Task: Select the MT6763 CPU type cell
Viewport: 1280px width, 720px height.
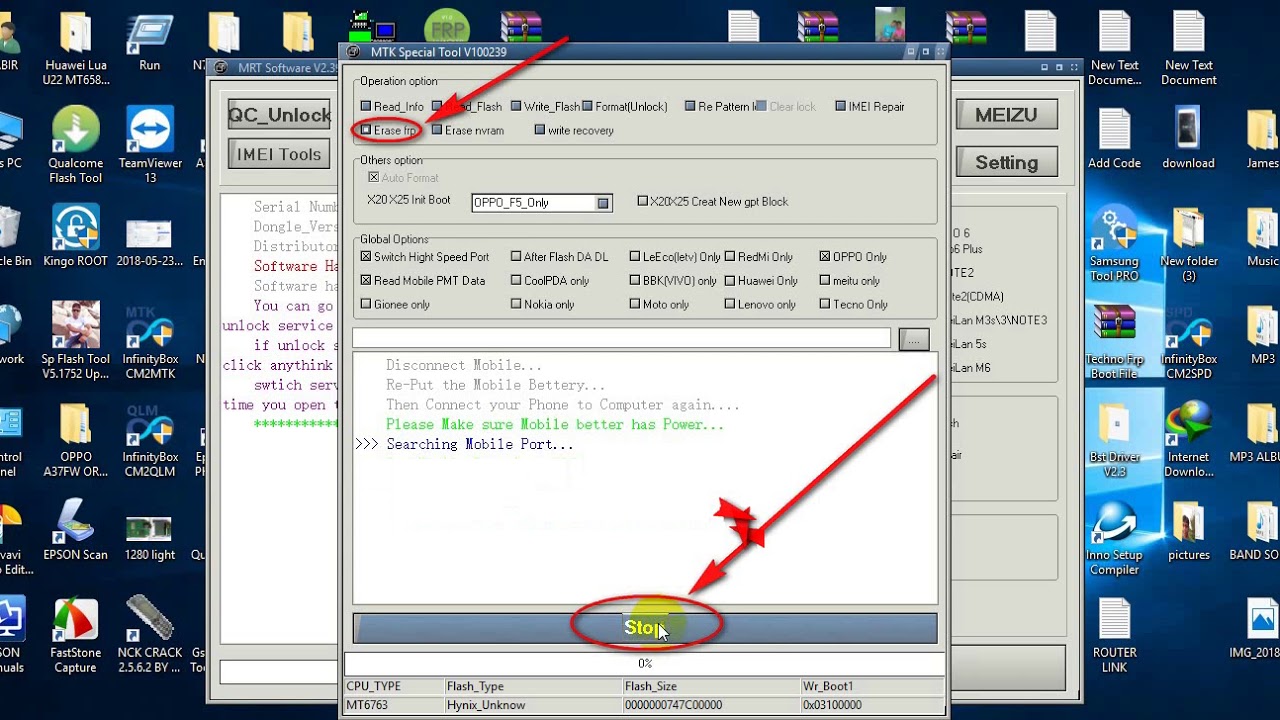Action: (394, 705)
